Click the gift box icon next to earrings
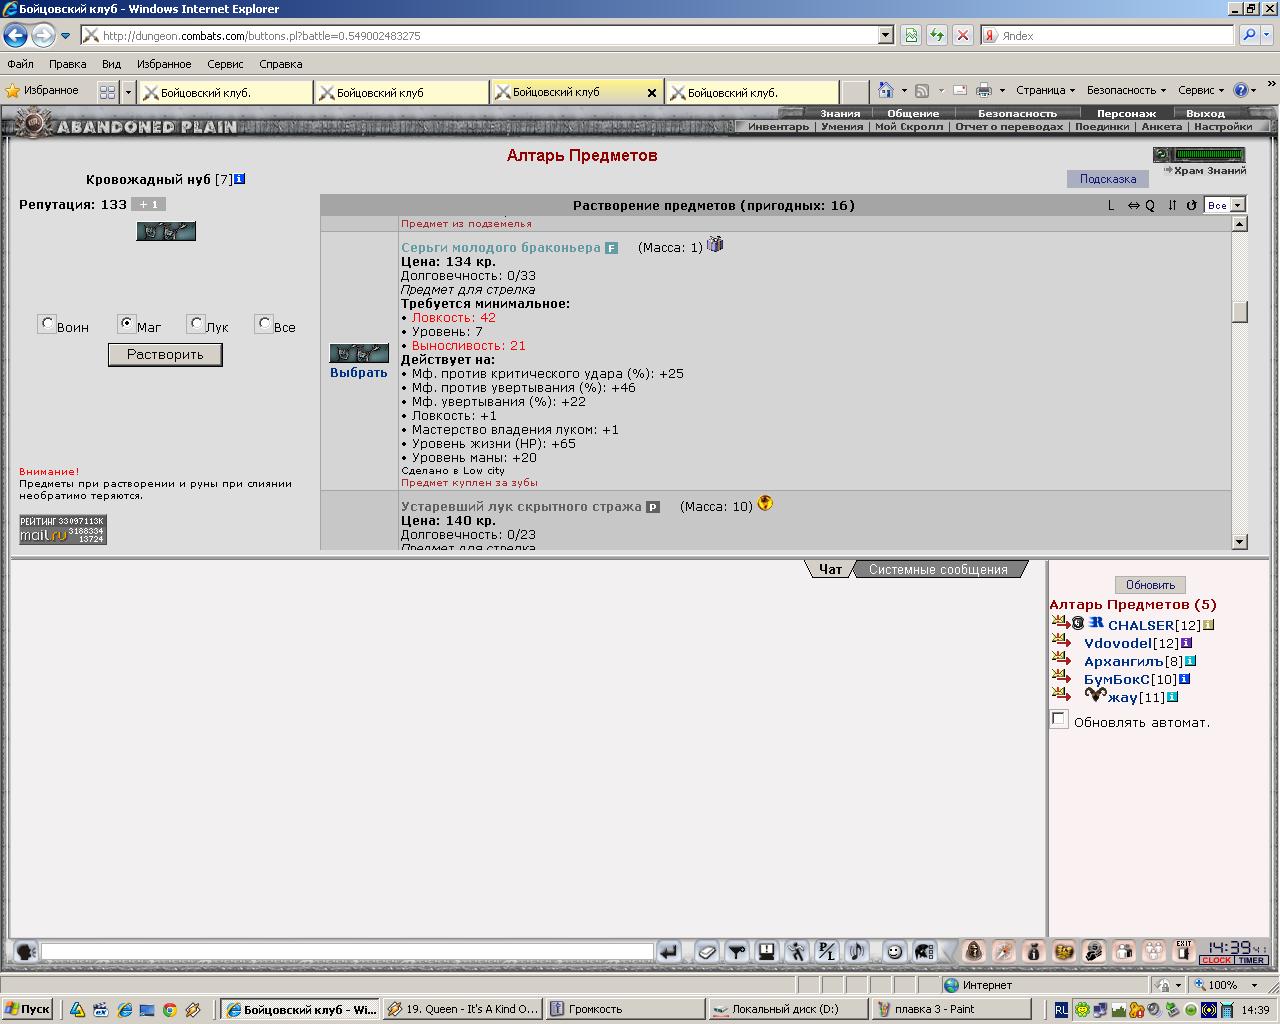The width and height of the screenshot is (1280, 1024). 715,244
